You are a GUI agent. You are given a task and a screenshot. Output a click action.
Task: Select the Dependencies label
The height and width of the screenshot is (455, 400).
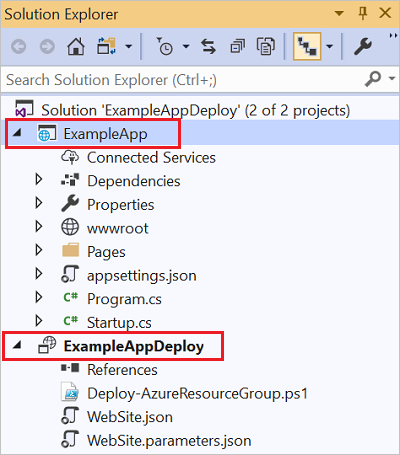tap(134, 181)
